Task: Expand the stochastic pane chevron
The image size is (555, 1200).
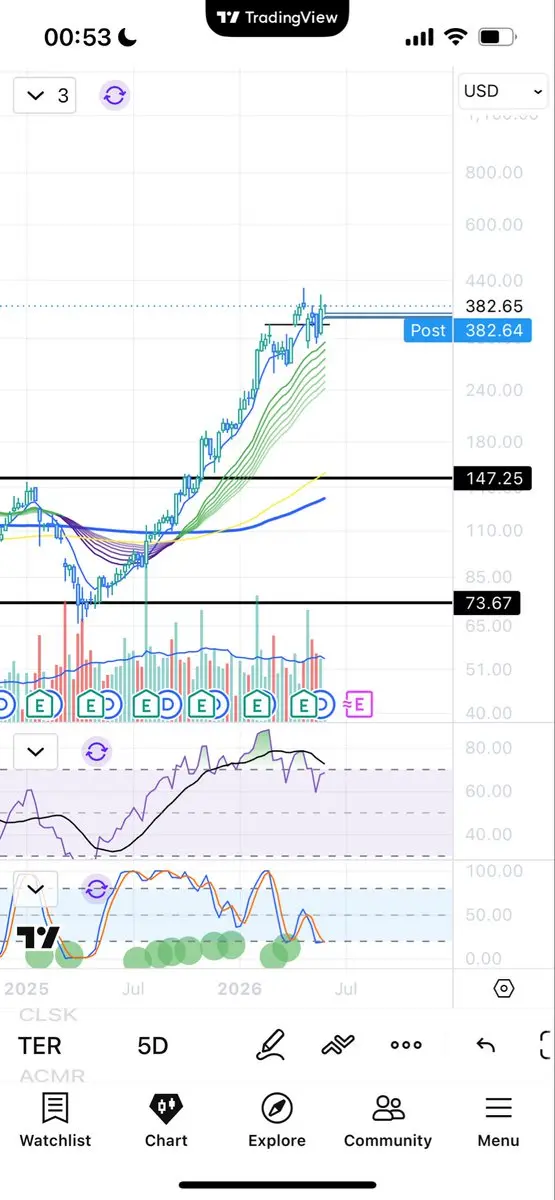Action: 37,888
